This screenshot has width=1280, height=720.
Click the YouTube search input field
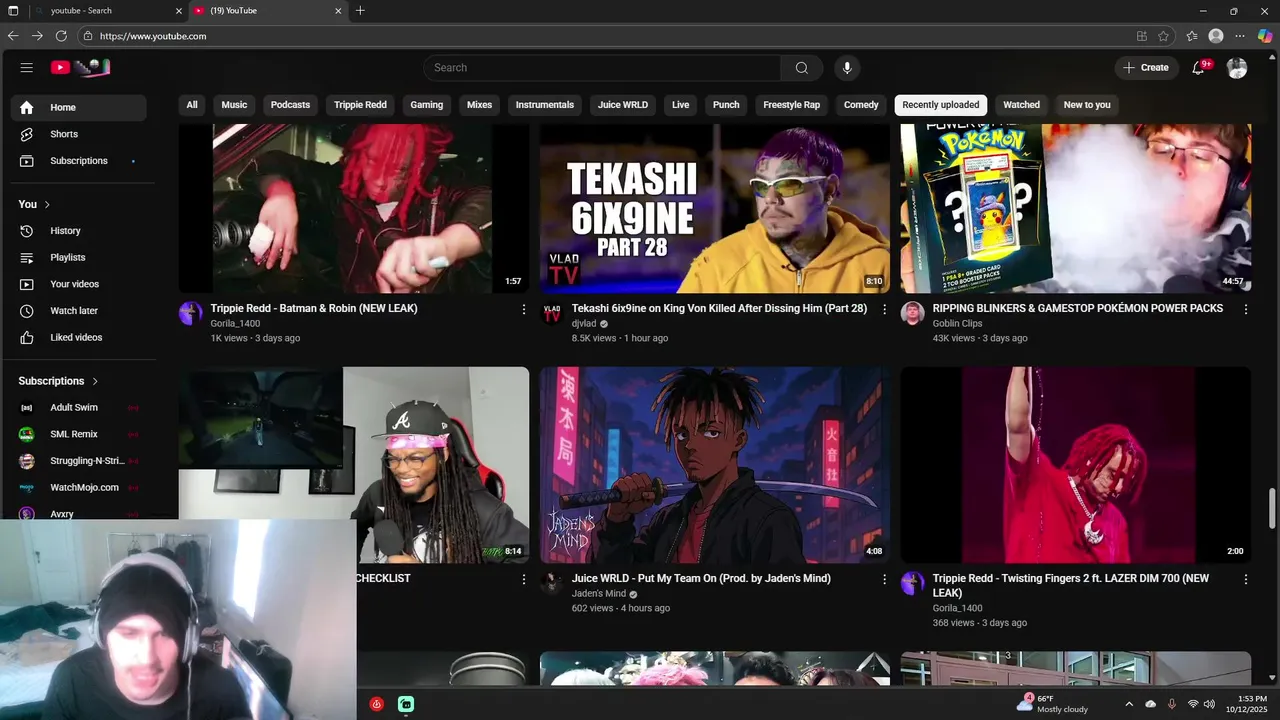pyautogui.click(x=602, y=68)
